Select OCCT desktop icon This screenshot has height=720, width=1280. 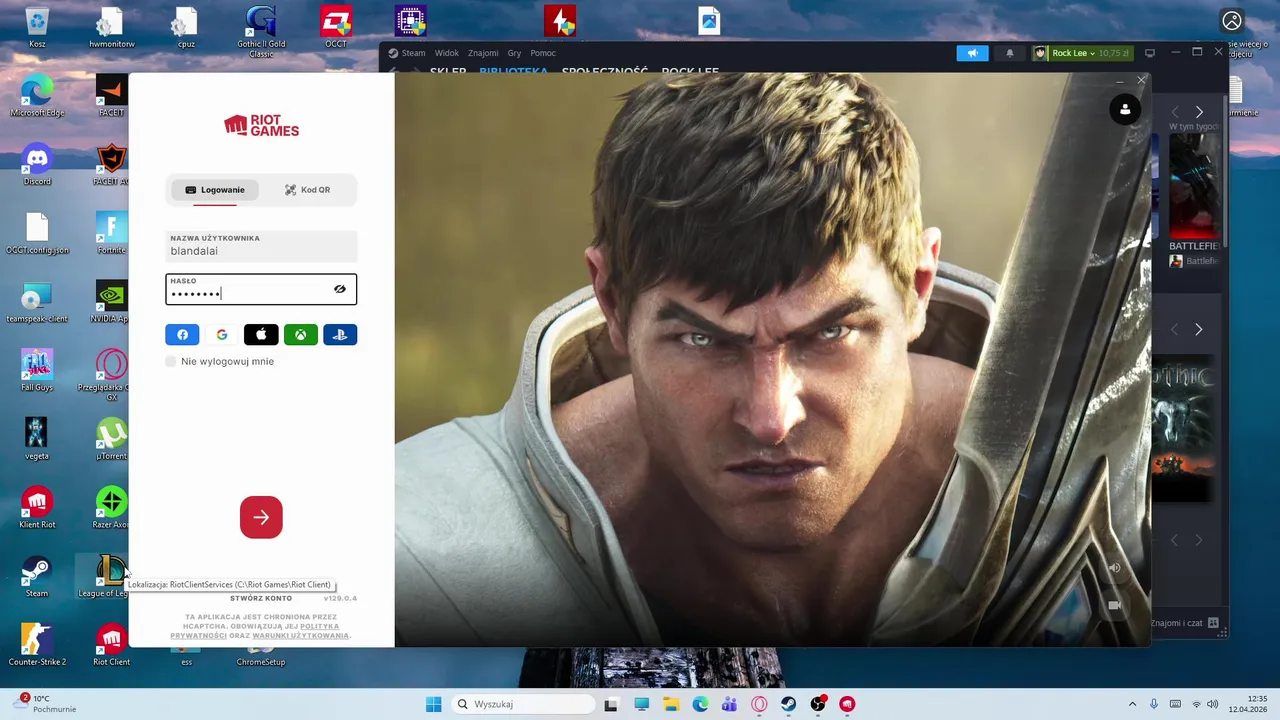336,28
